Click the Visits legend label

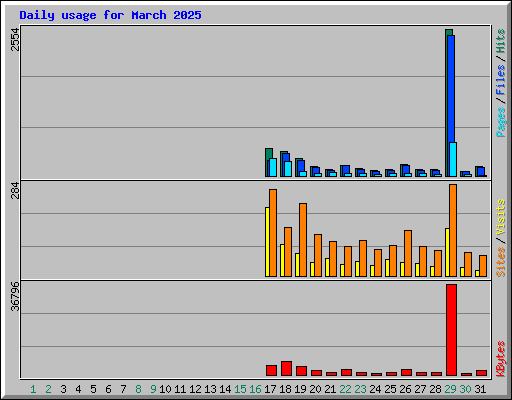point(500,217)
